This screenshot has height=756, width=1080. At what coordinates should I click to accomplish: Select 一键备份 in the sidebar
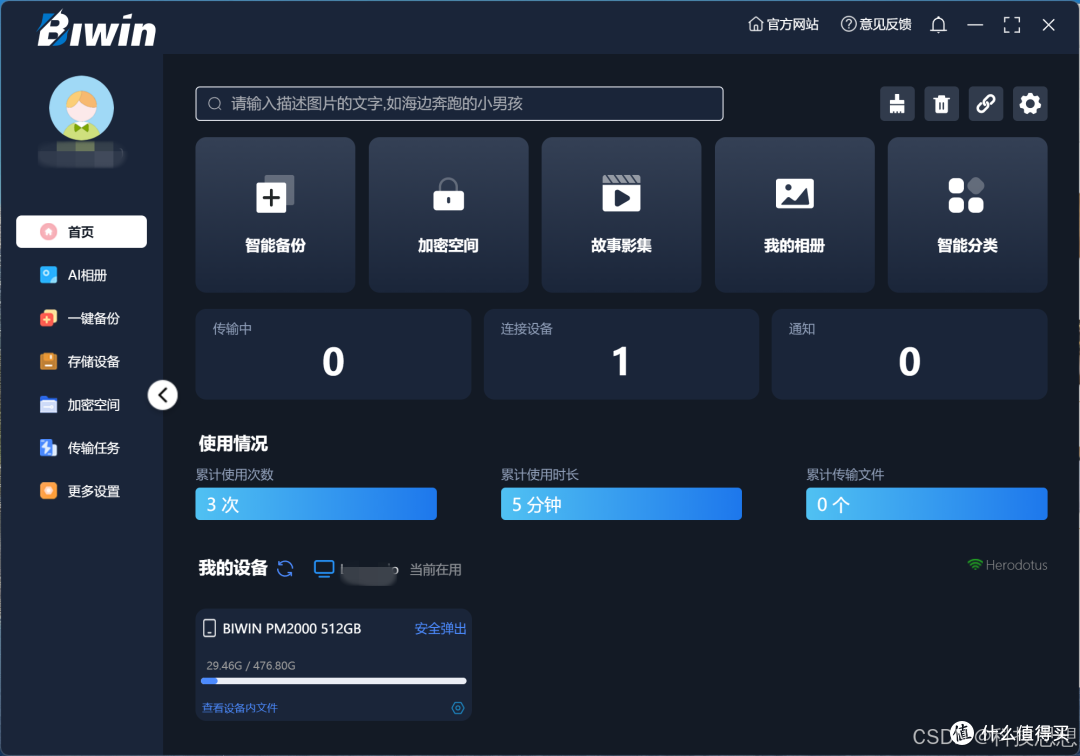click(x=81, y=318)
